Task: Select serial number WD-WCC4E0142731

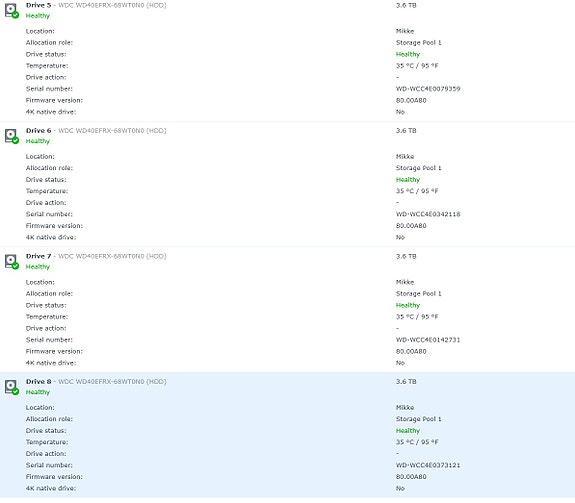Action: 428,340
